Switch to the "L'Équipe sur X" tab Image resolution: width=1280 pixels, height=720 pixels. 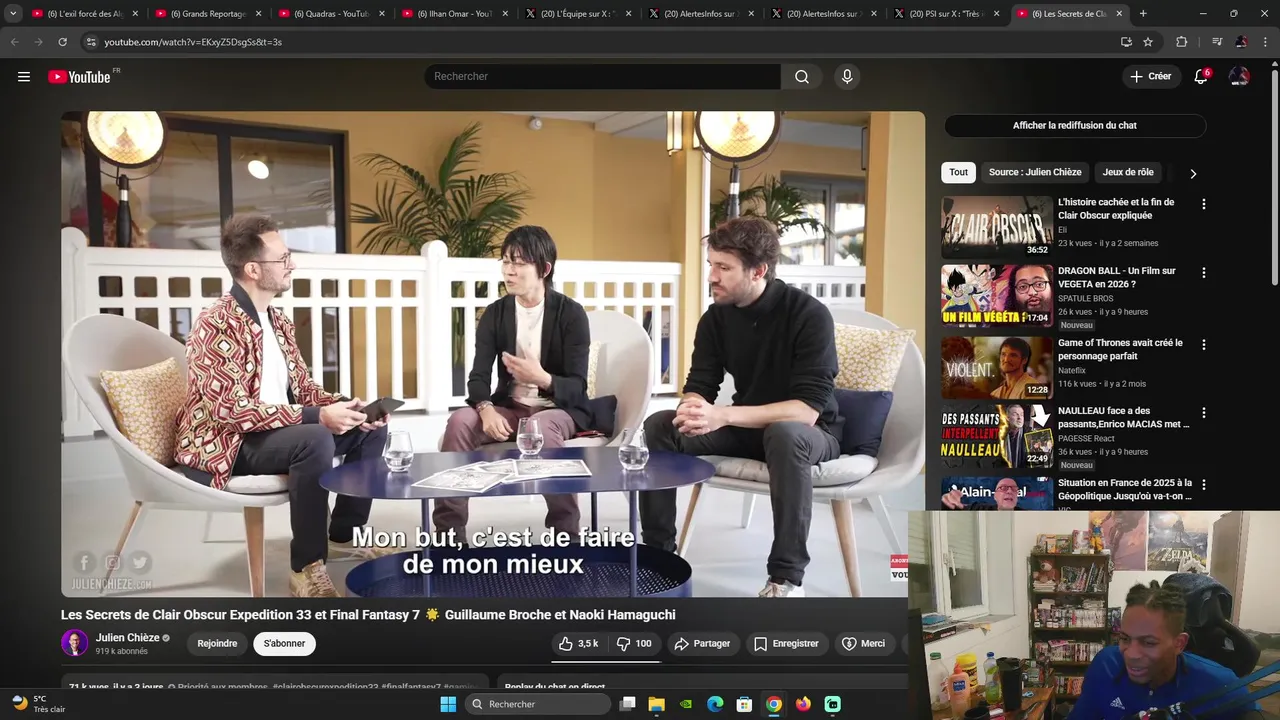[x=576, y=14]
